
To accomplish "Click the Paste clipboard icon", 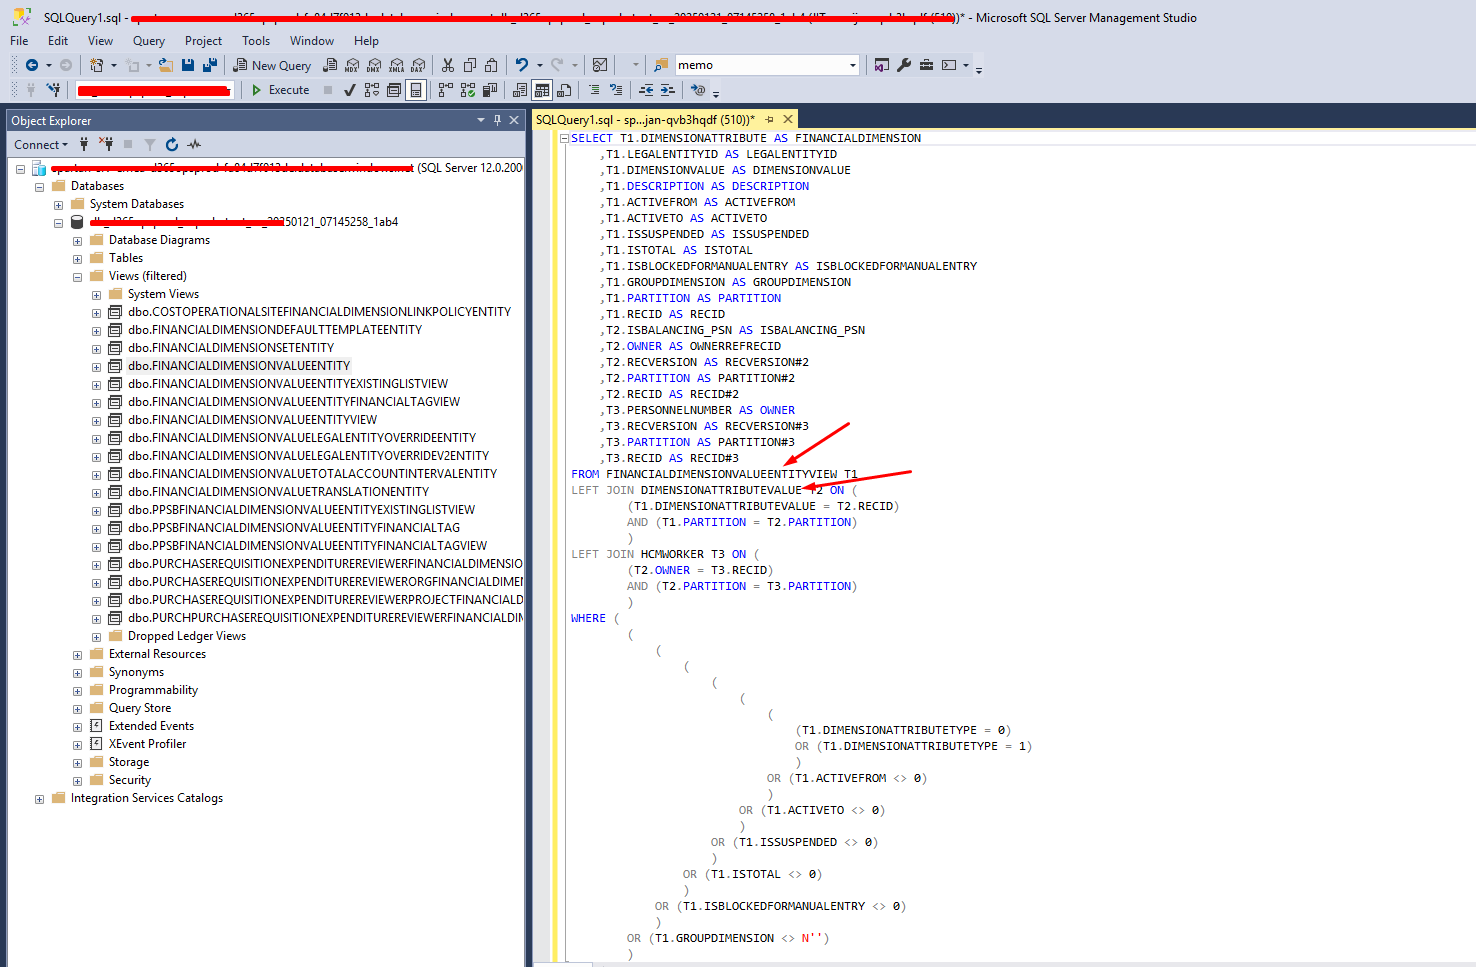I will click(490, 65).
